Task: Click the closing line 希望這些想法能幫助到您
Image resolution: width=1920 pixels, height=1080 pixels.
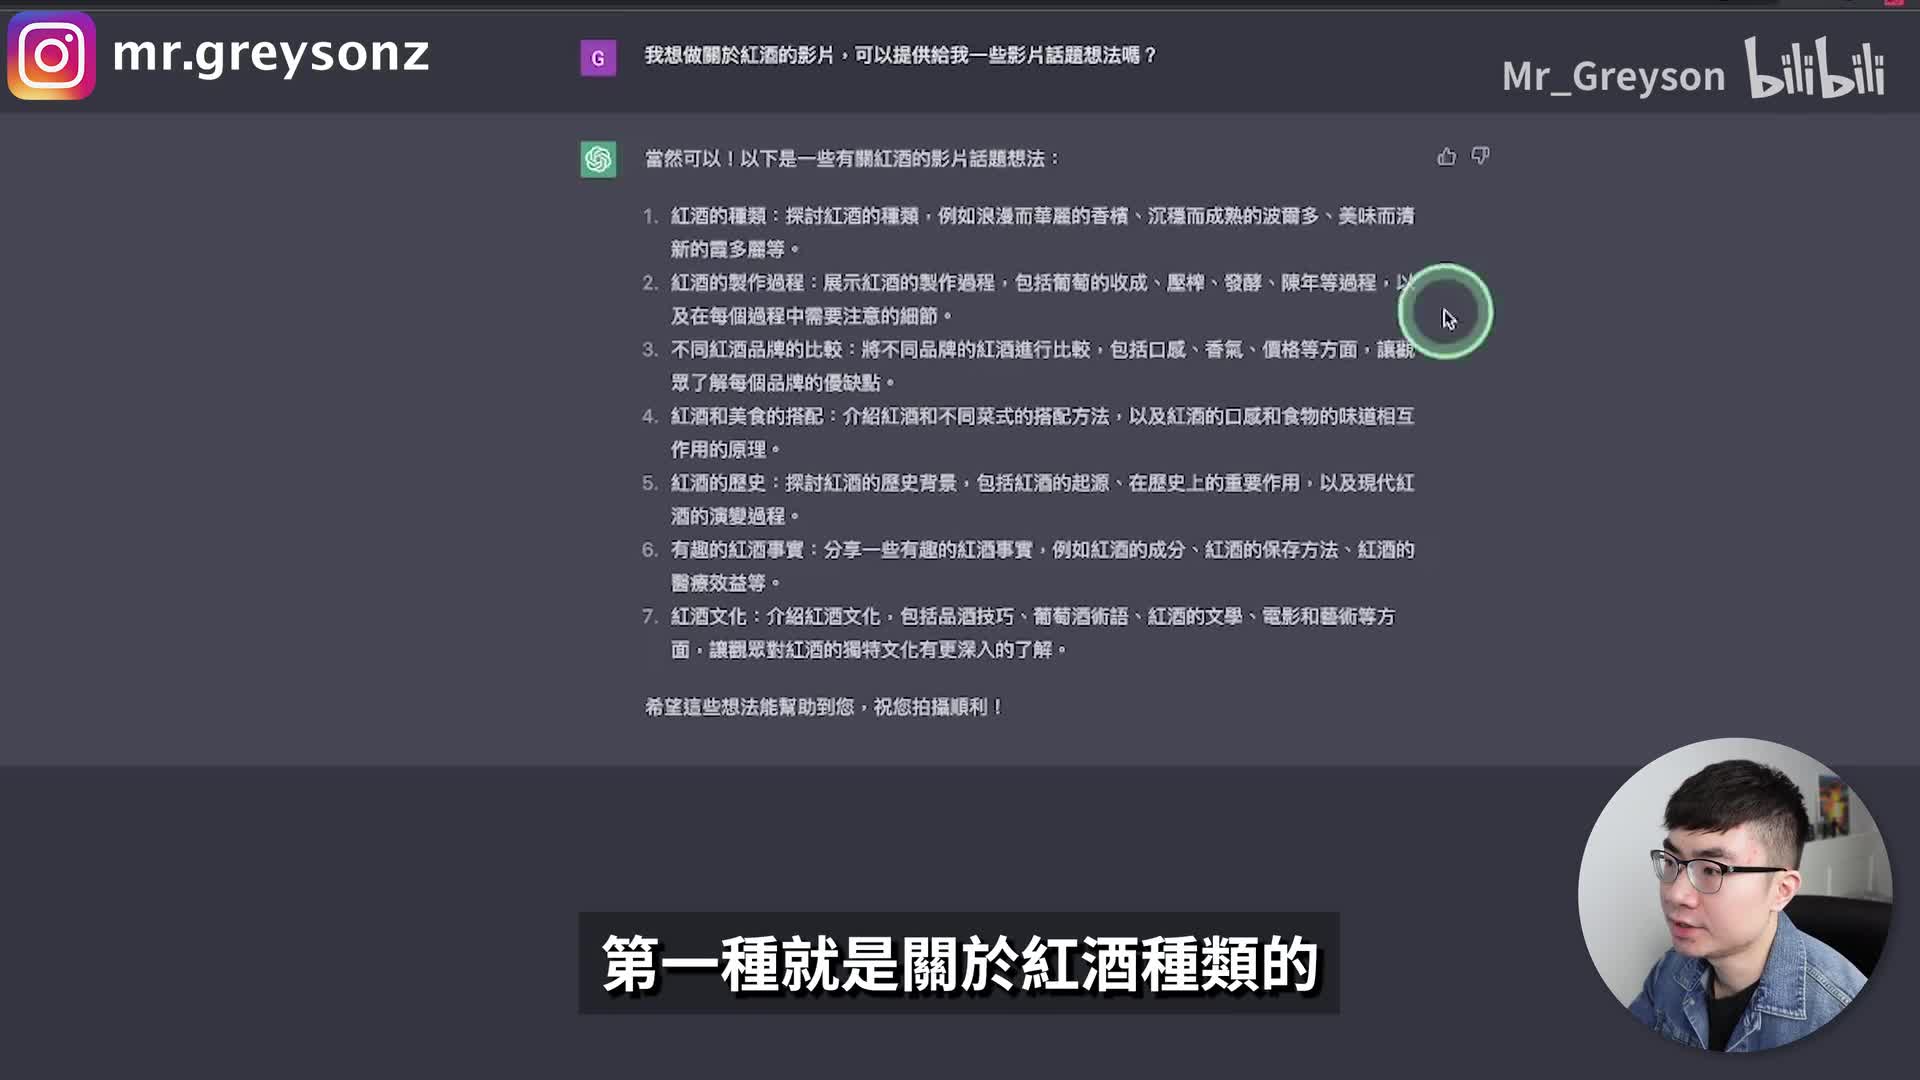Action: (824, 707)
